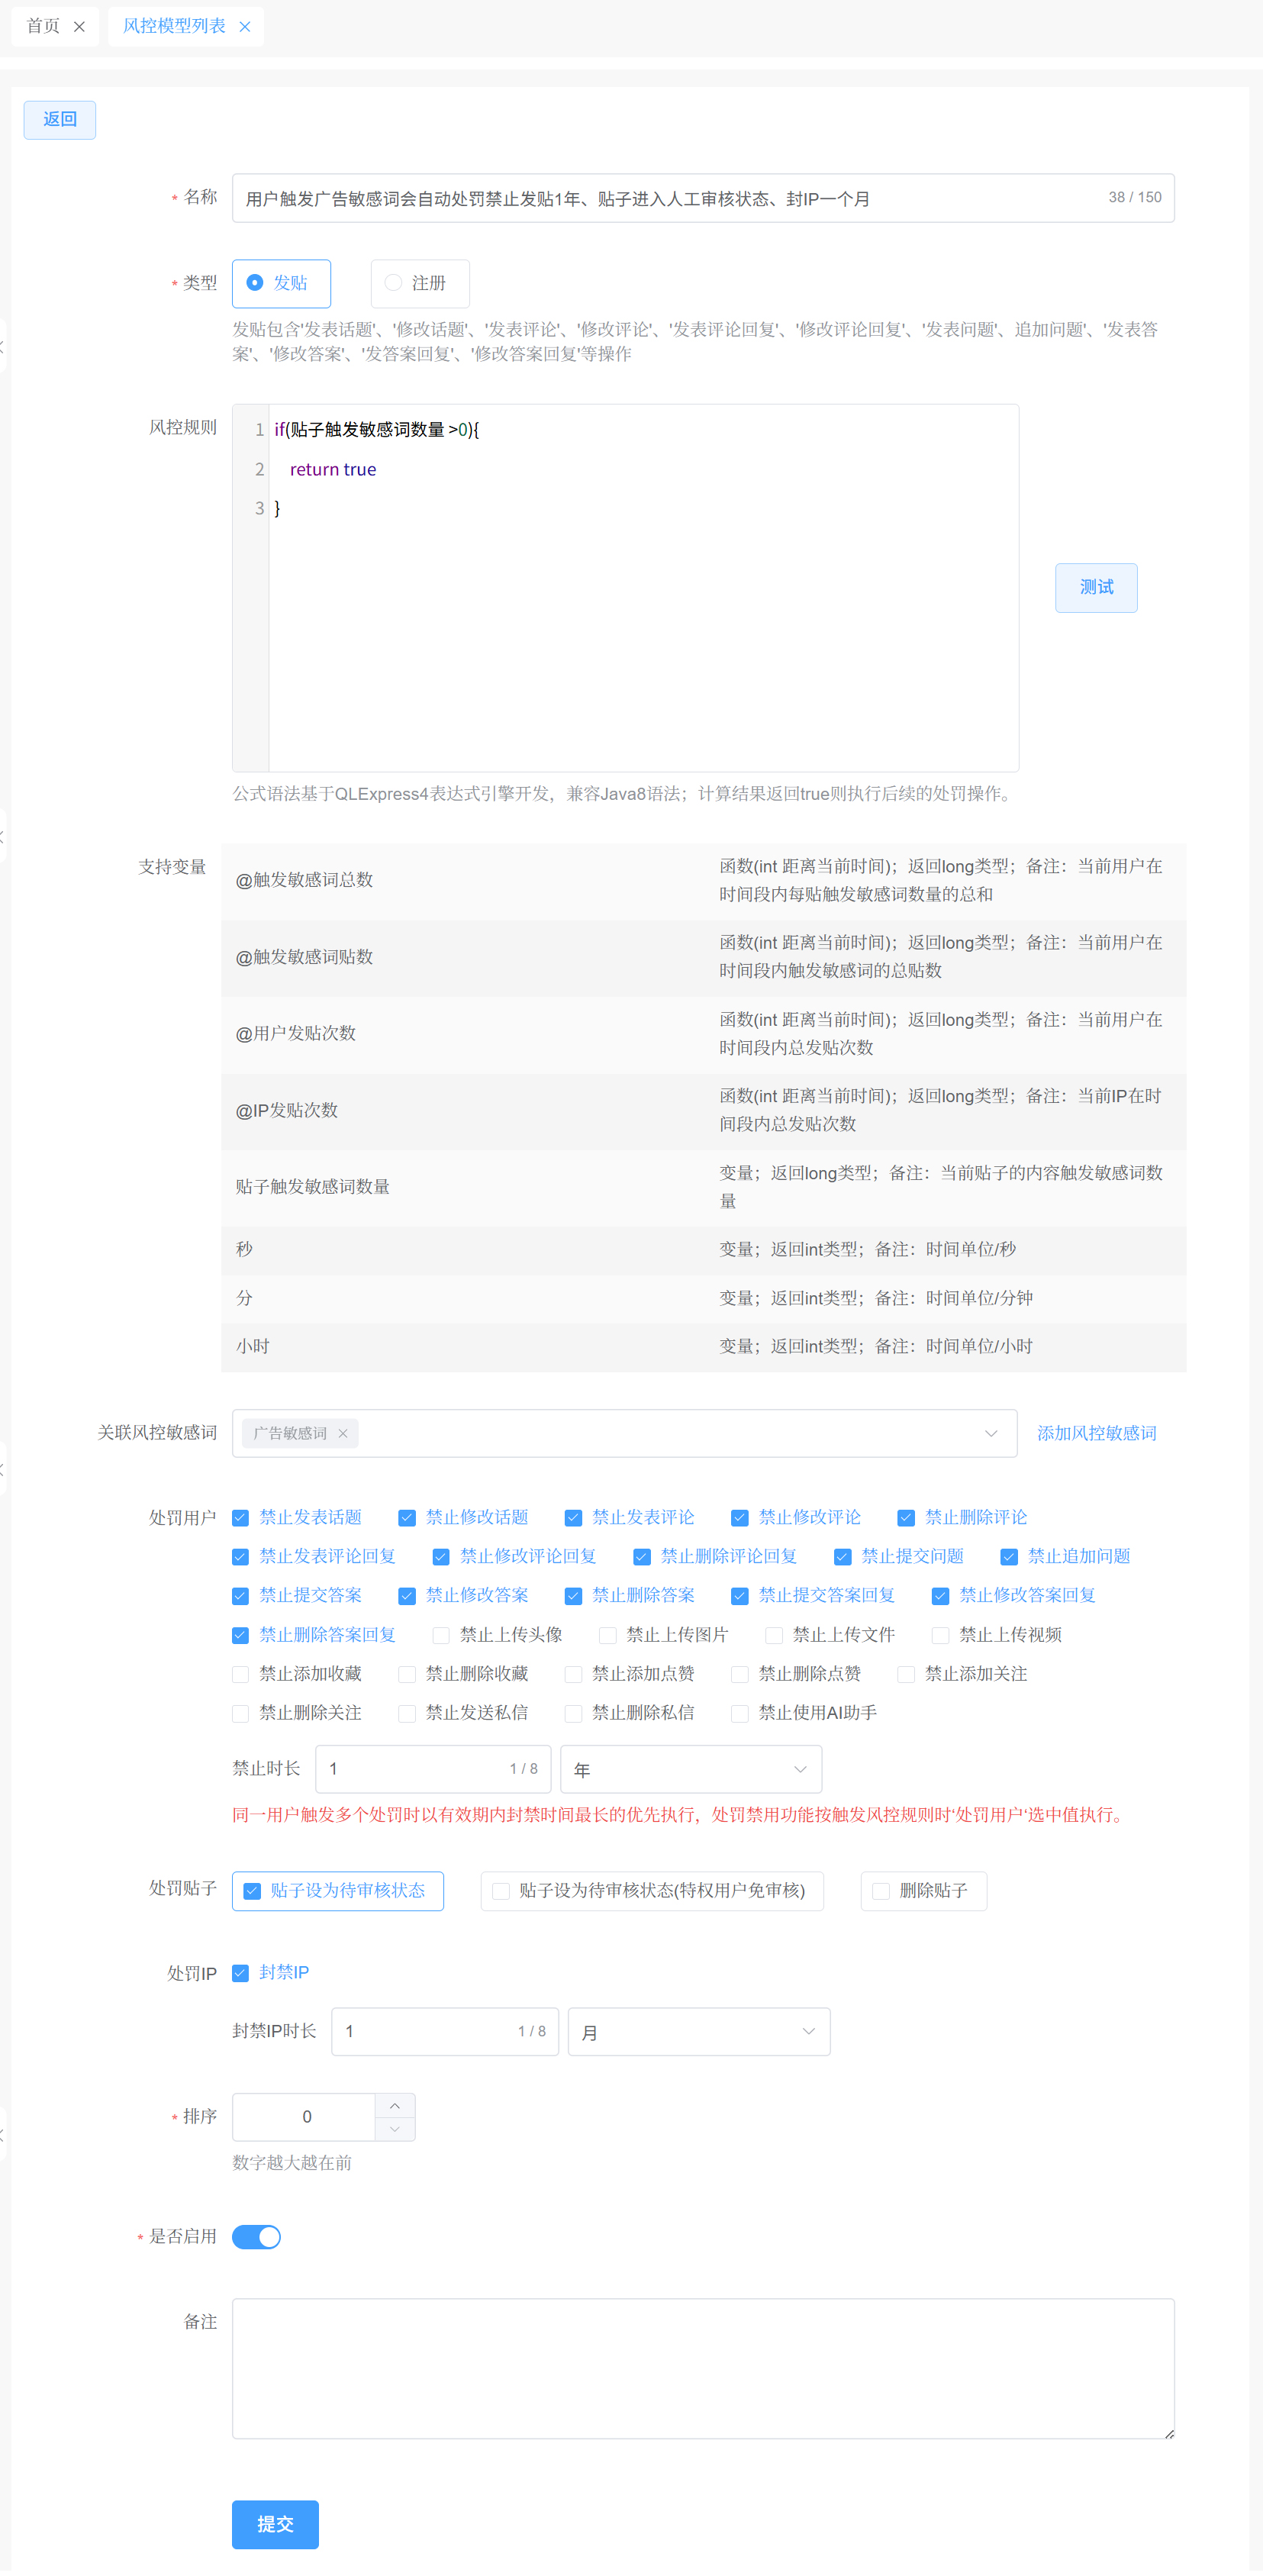This screenshot has height=2576, width=1263.
Task: Click the 贴子触发敏感词数量 variable row
Action: click(703, 1187)
